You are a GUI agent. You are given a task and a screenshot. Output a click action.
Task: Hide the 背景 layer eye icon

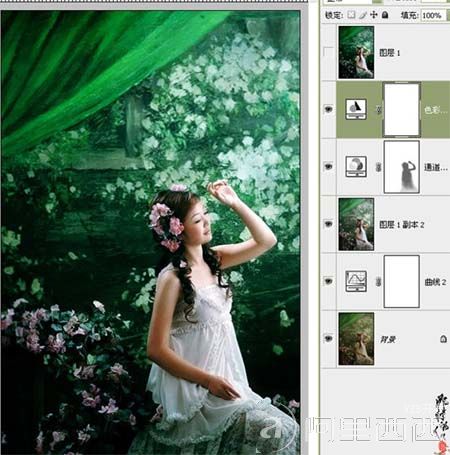329,339
